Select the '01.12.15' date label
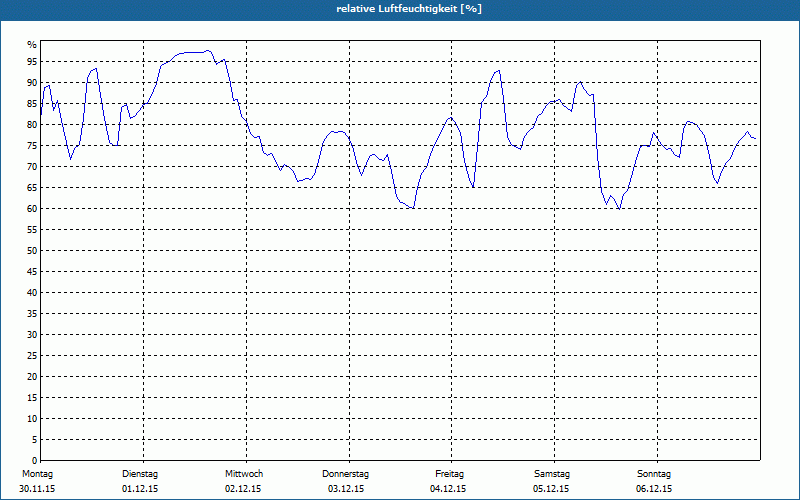800x500 pixels. point(140,489)
